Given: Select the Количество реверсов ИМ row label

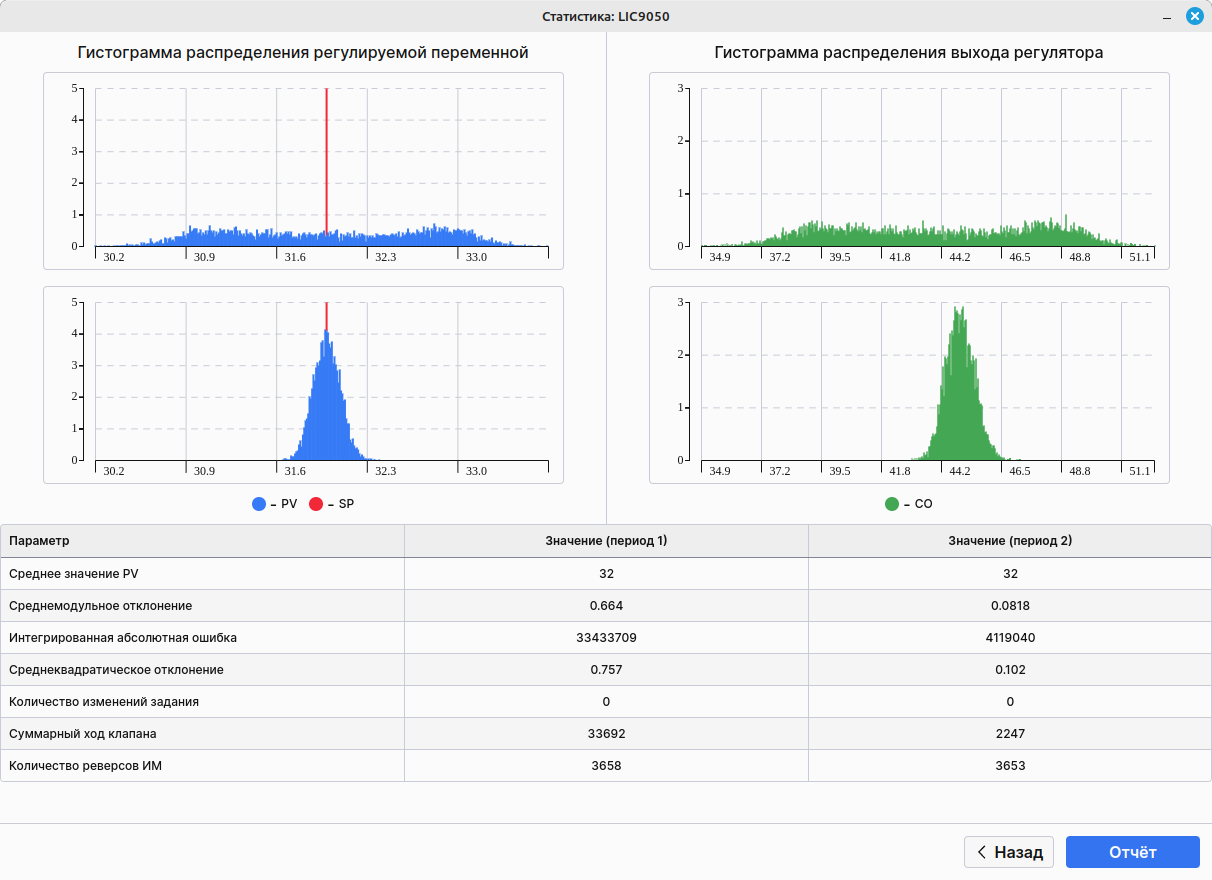Looking at the screenshot, I should (88, 766).
